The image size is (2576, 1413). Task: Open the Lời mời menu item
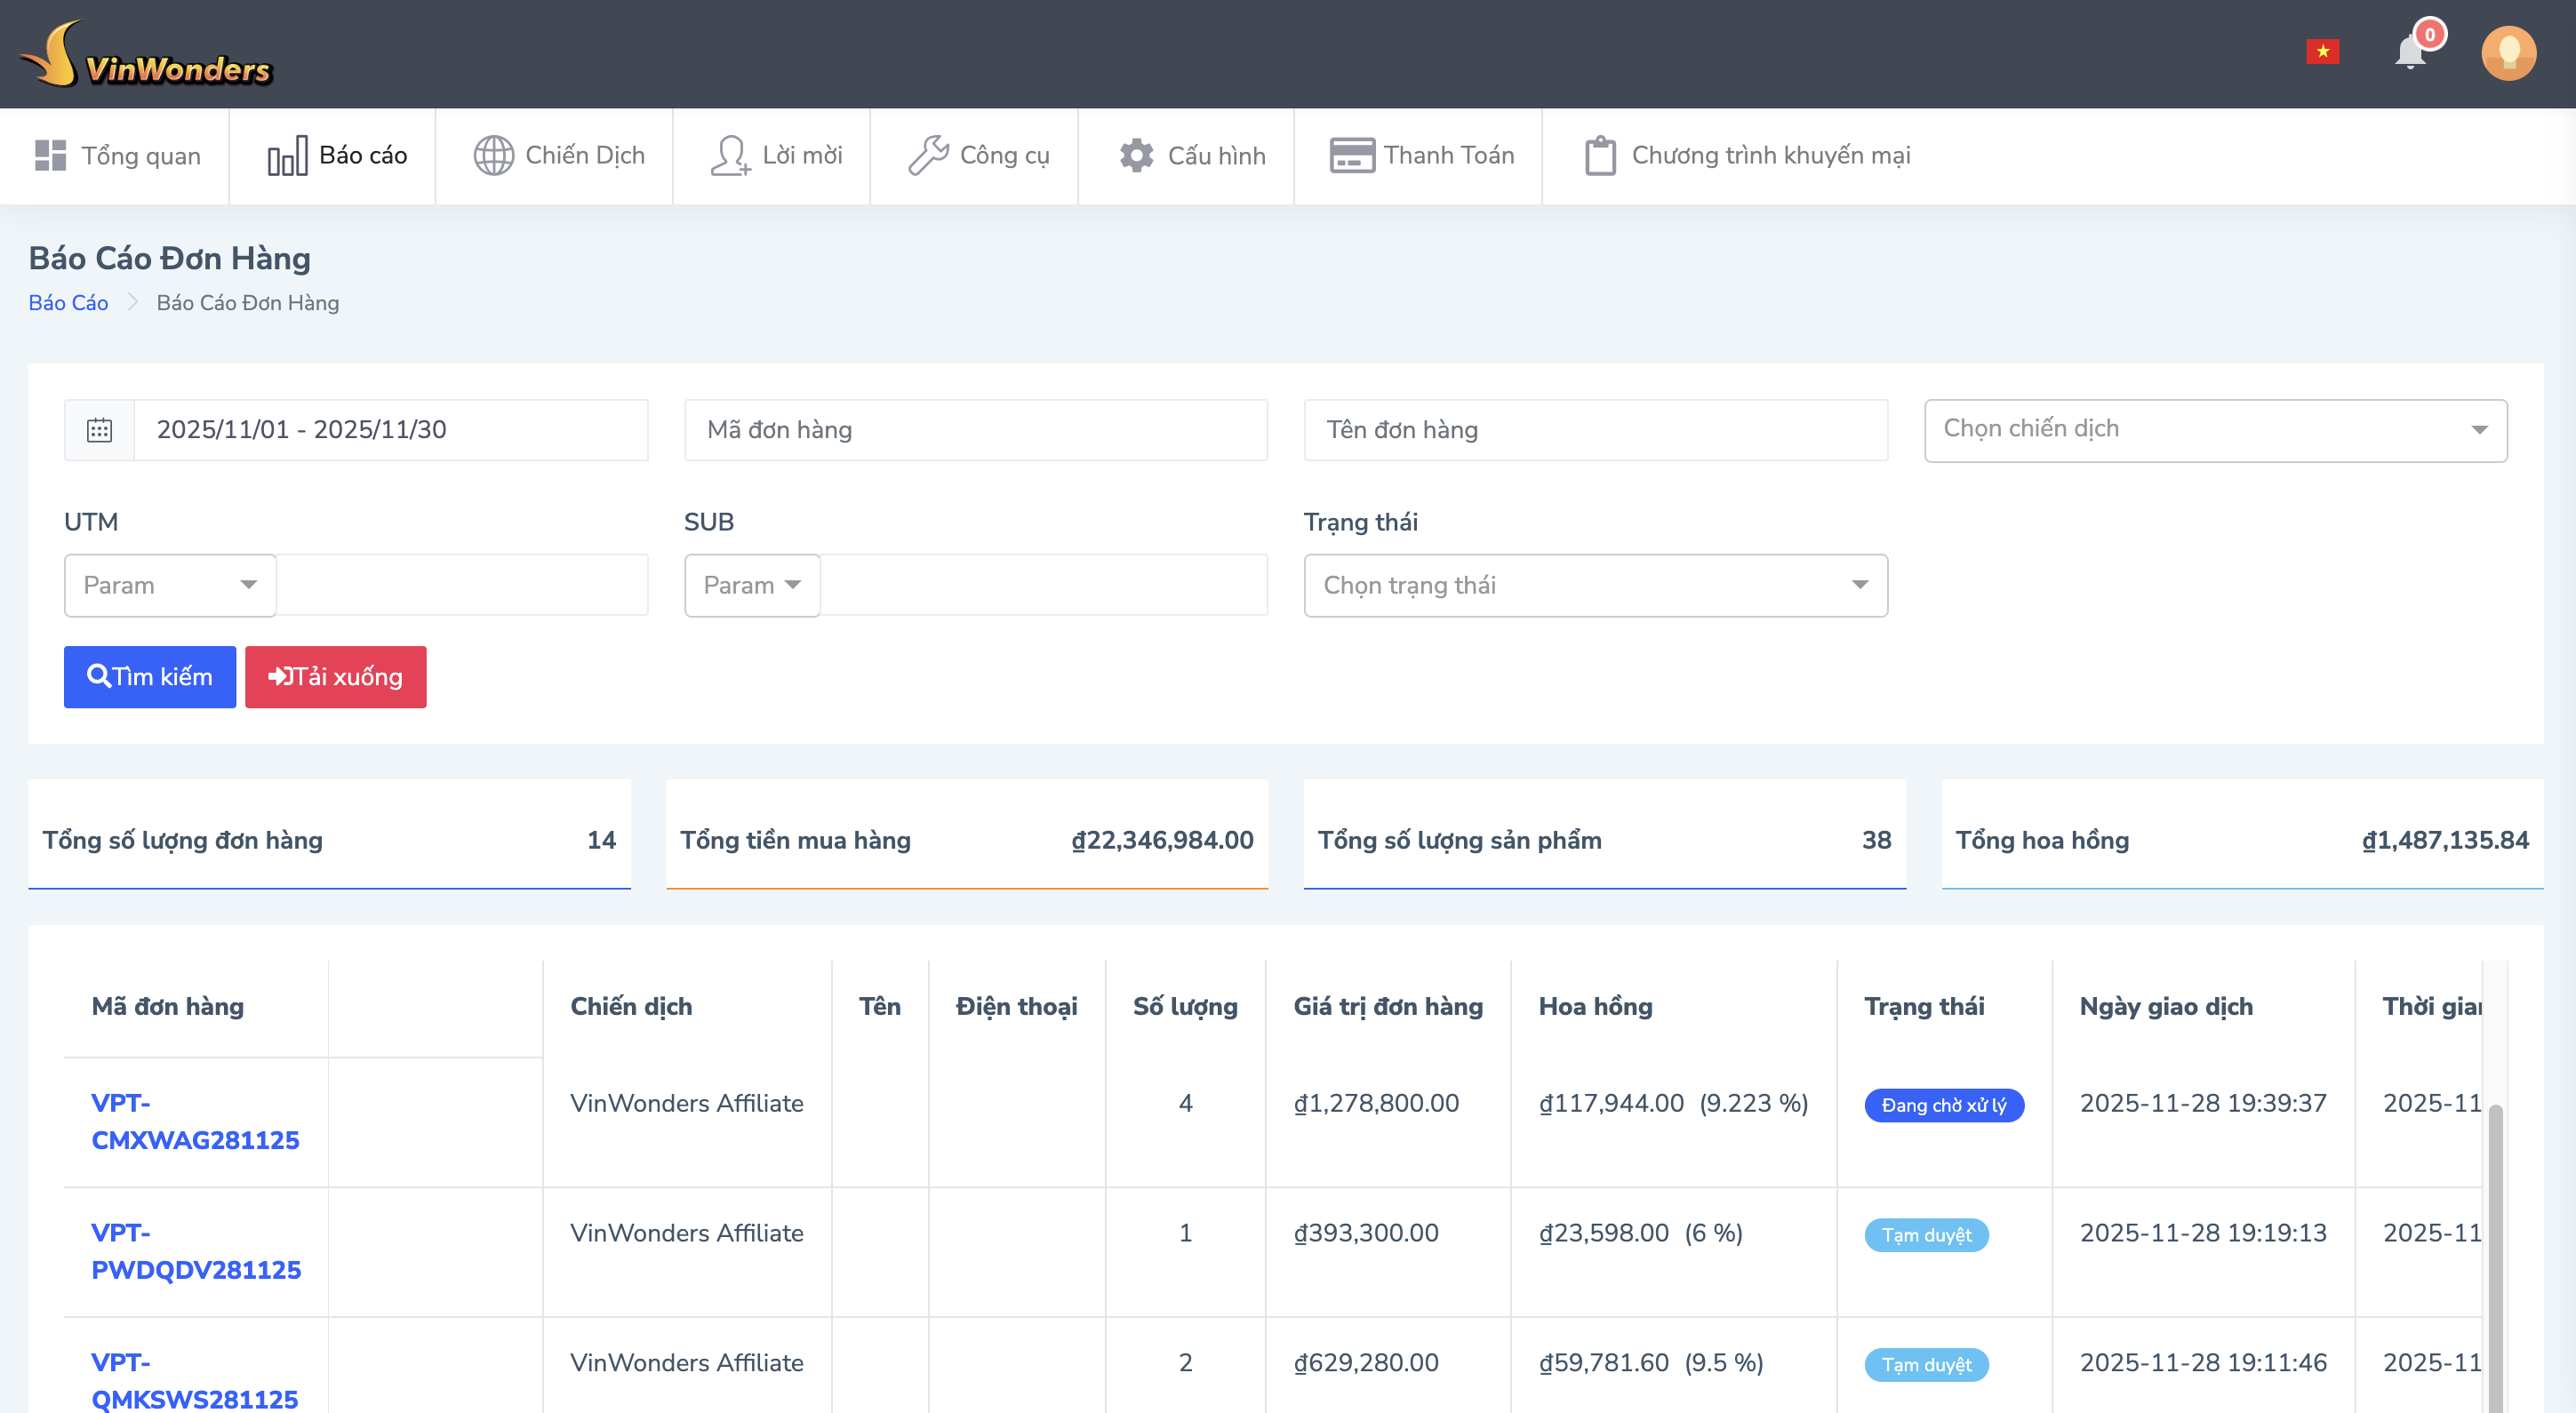pos(775,156)
